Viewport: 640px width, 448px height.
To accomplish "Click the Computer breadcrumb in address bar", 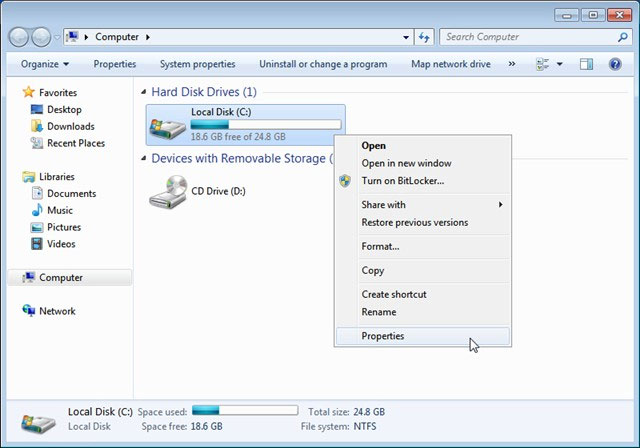I will 117,37.
